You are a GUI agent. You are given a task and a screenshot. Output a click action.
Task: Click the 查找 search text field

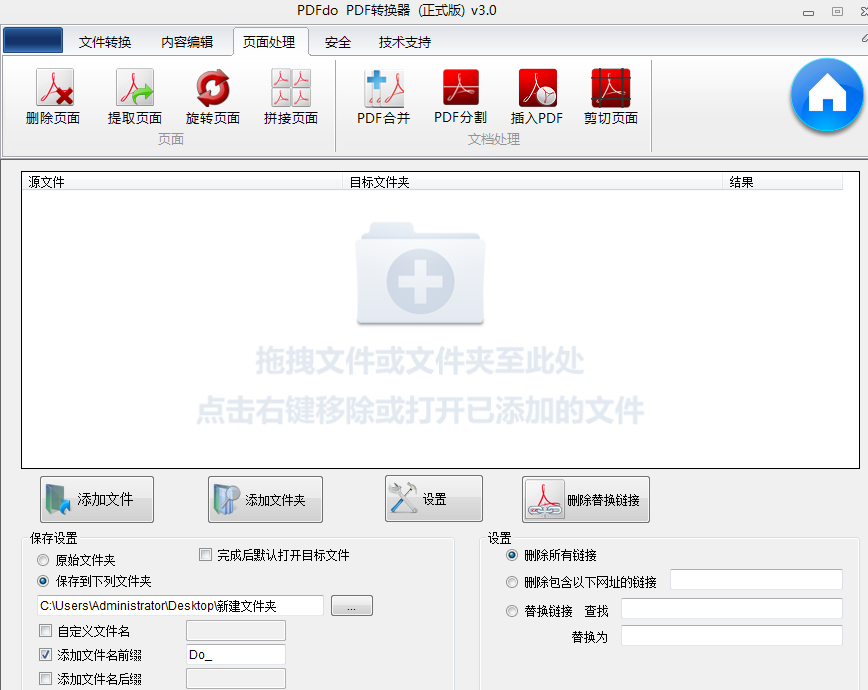coord(732,609)
